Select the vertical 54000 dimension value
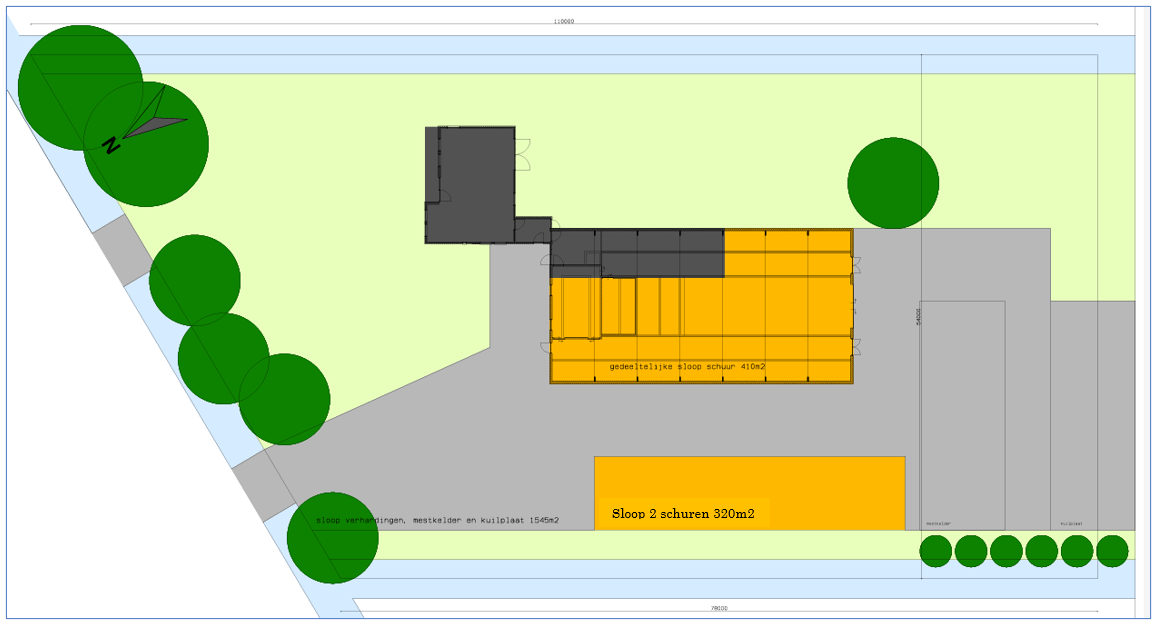 click(x=919, y=317)
